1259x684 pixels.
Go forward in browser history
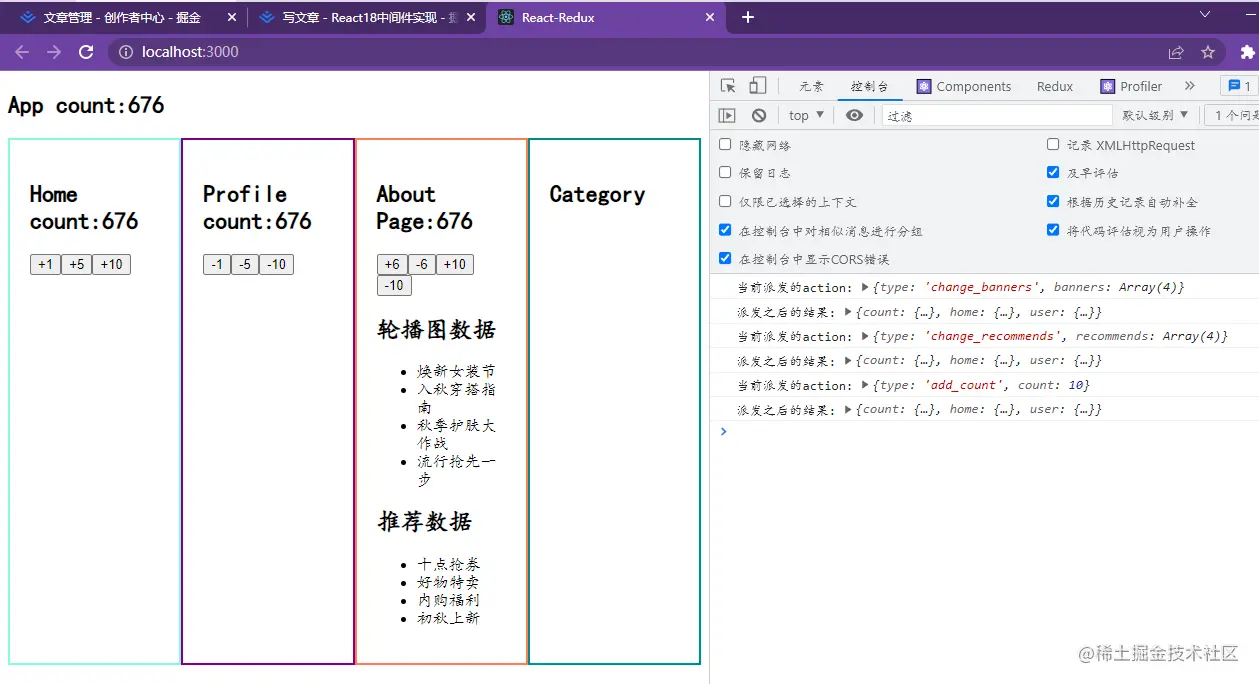tap(54, 52)
